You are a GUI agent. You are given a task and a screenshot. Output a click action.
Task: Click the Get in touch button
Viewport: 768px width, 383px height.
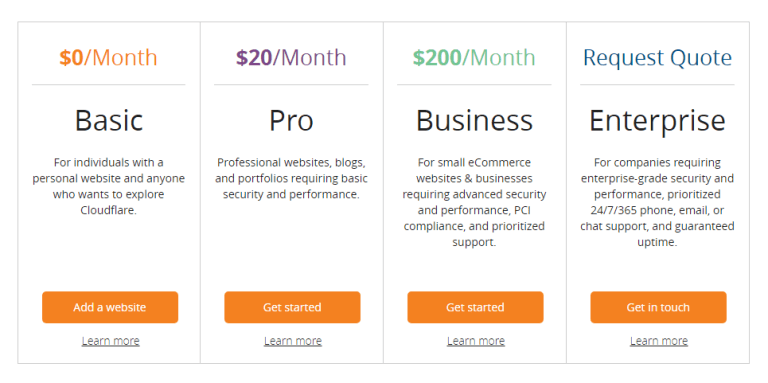[x=658, y=307]
